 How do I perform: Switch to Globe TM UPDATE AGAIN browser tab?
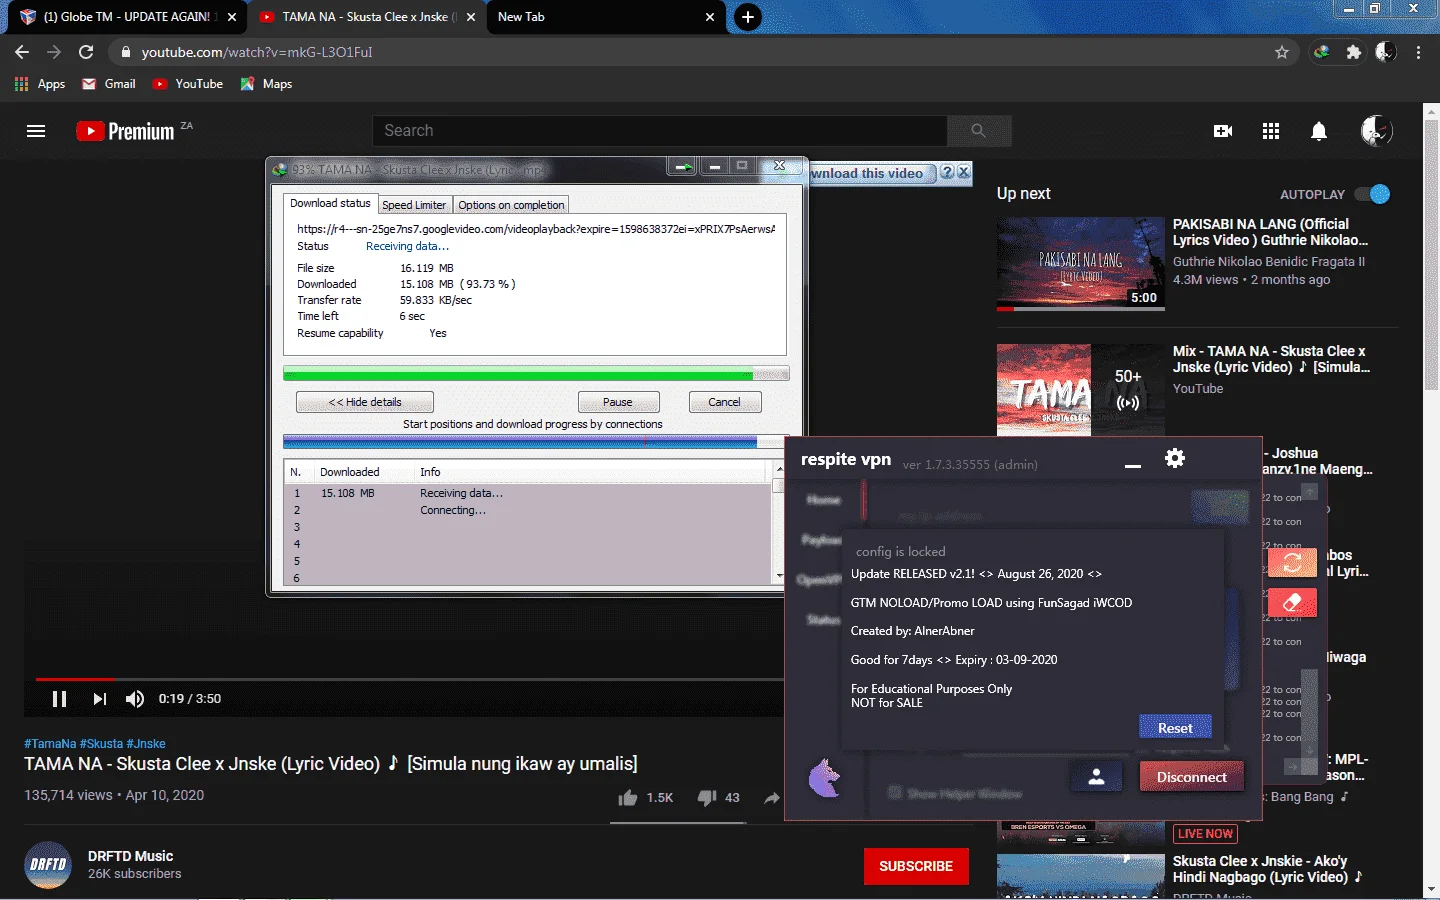coord(126,17)
